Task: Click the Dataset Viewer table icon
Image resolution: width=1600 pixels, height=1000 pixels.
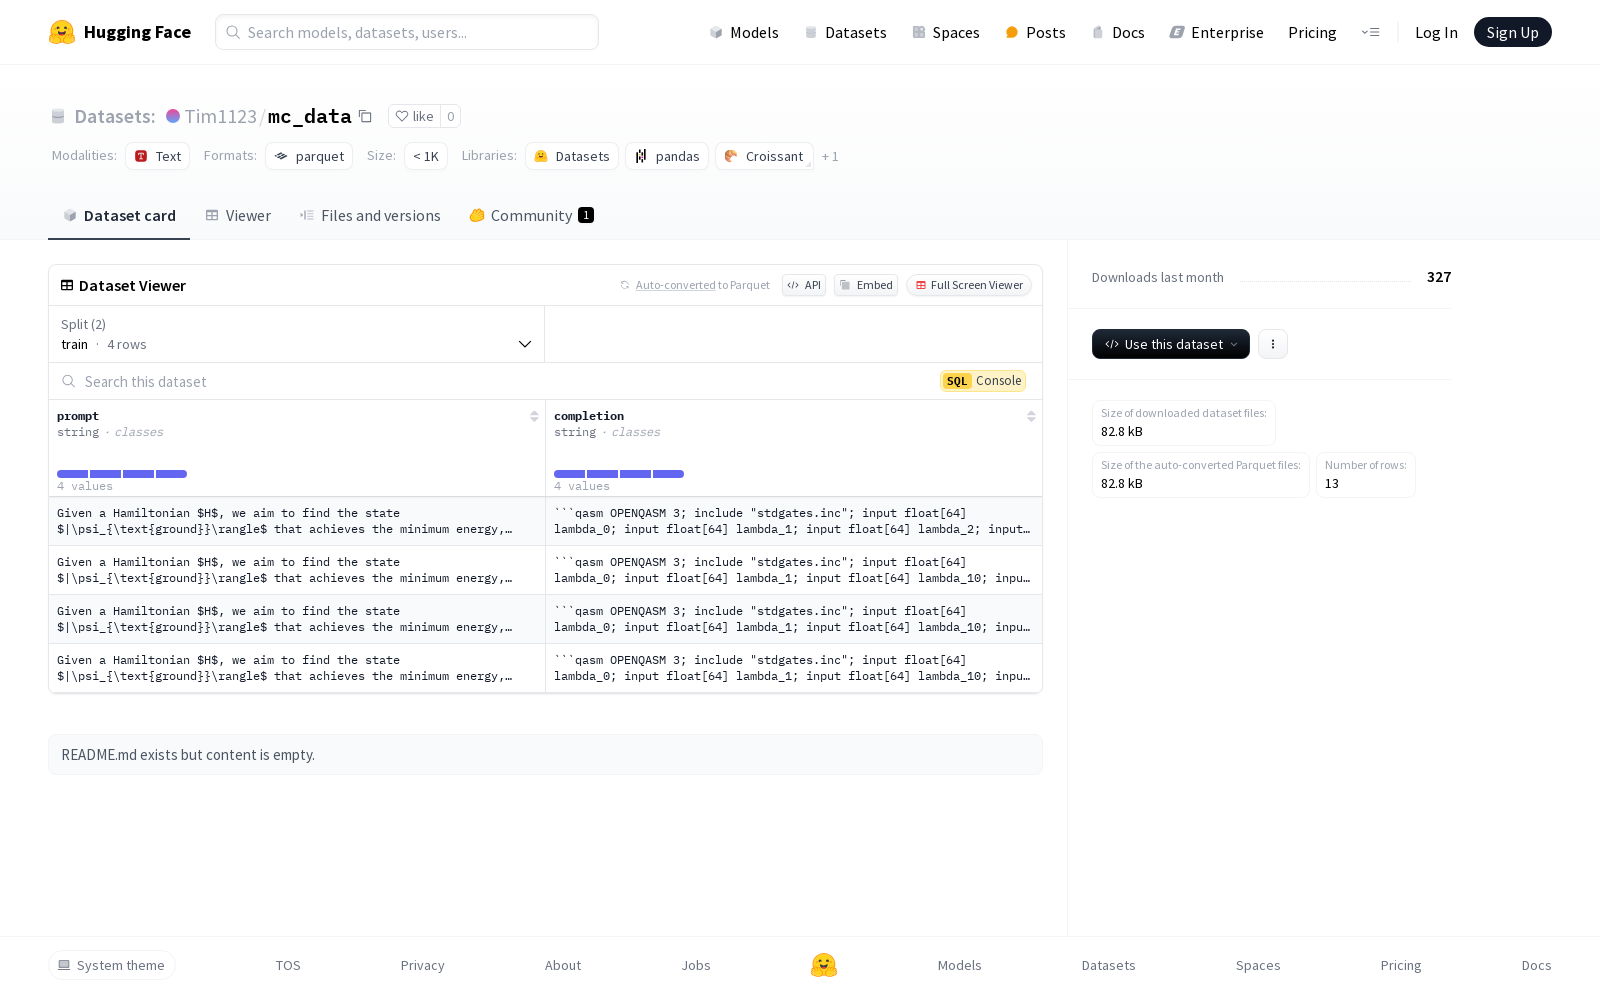Action: [67, 285]
